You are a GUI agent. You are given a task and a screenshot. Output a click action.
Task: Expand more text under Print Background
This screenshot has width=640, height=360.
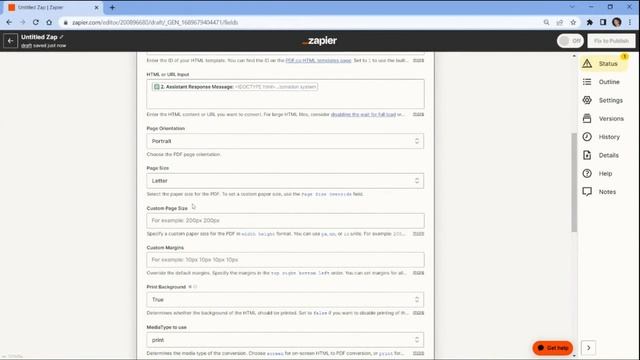418,313
